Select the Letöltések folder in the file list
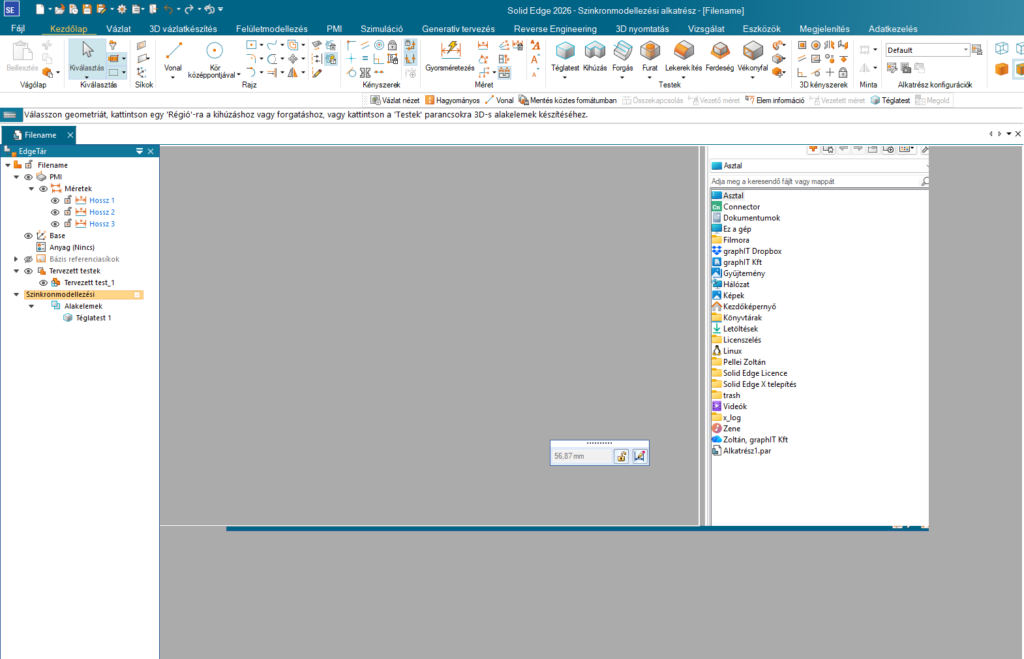This screenshot has height=659, width=1024. pyautogui.click(x=742, y=329)
